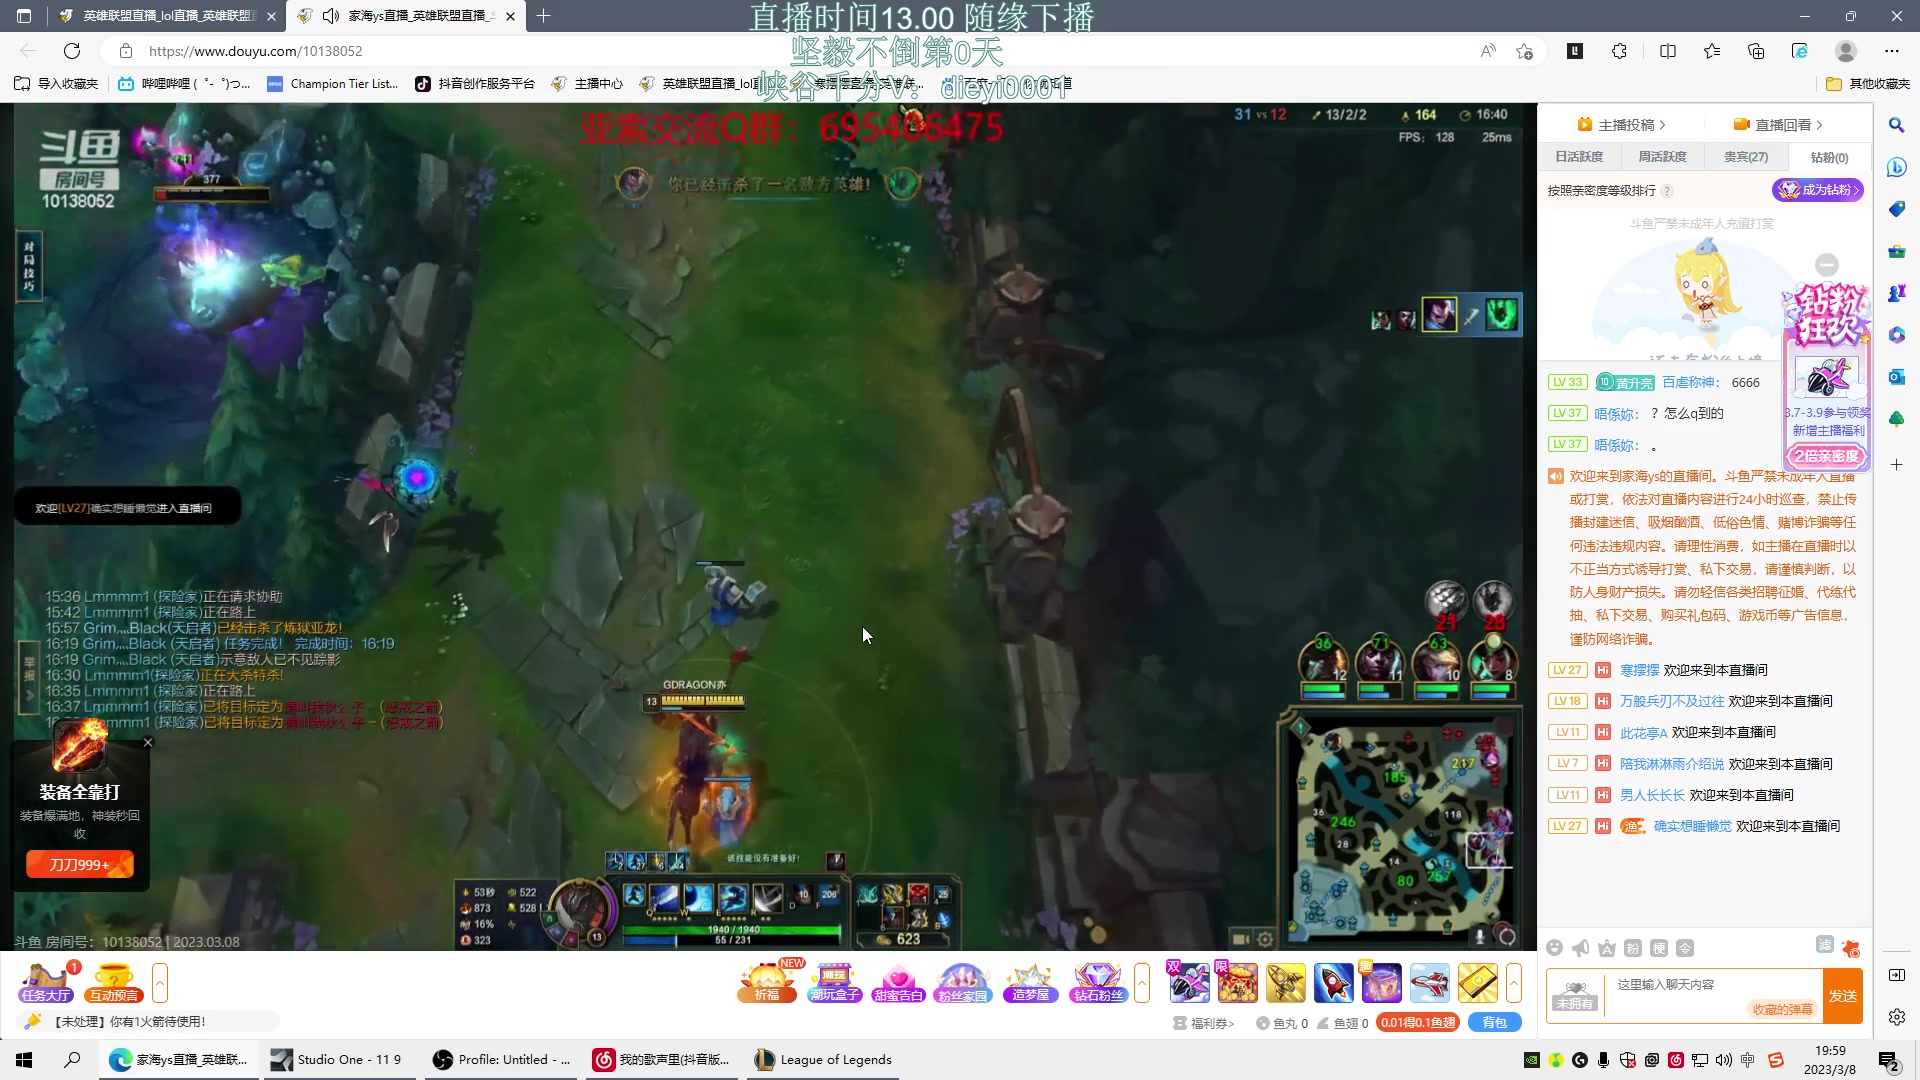
Task: Open the 造梦屋 activity icon
Action: [x=1030, y=982]
